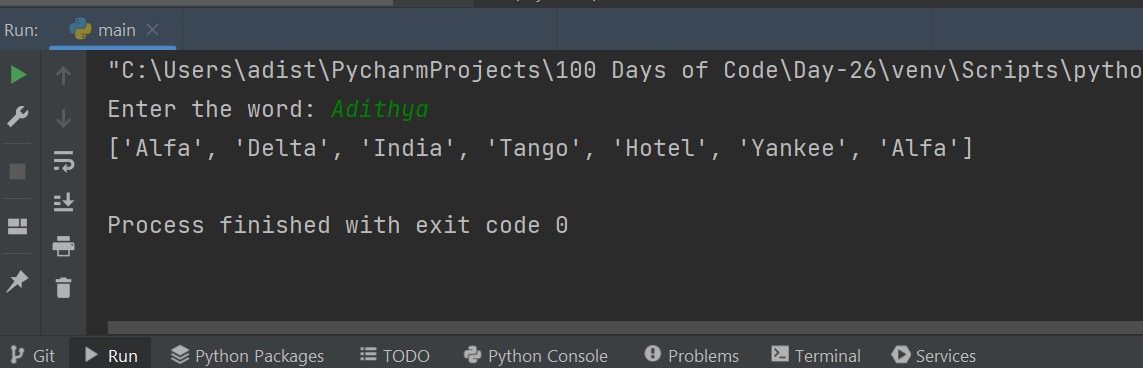Print console output via the printer icon

point(63,245)
